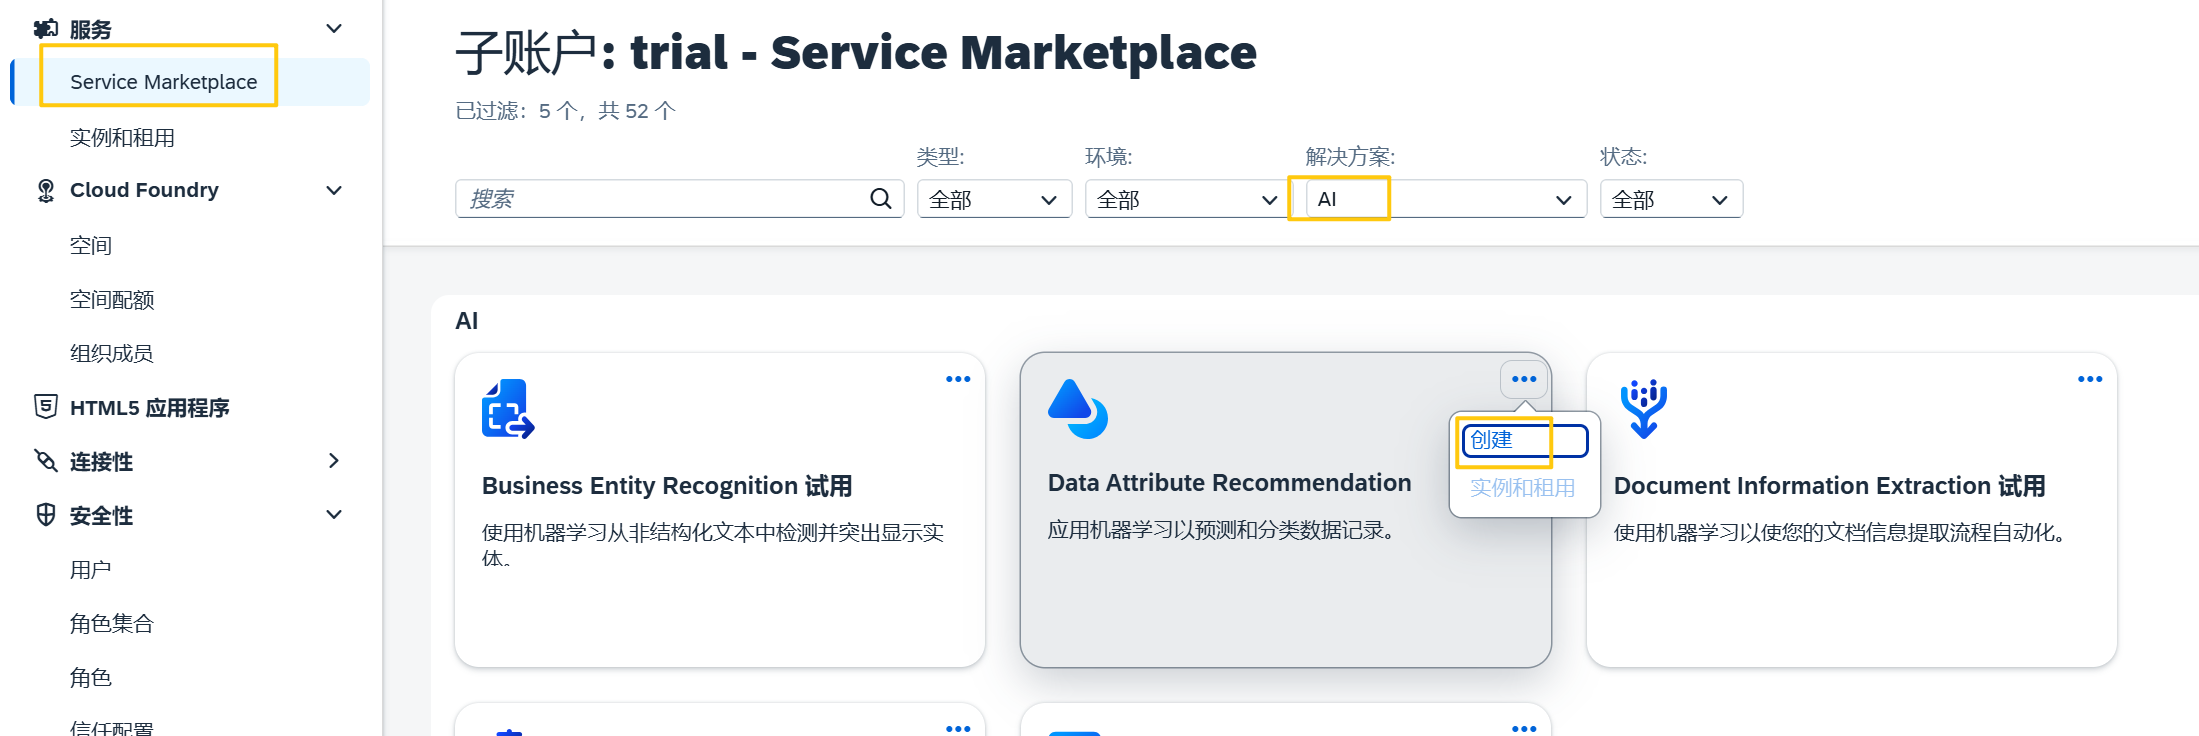Click the 服务 puzzle icon

tap(46, 29)
